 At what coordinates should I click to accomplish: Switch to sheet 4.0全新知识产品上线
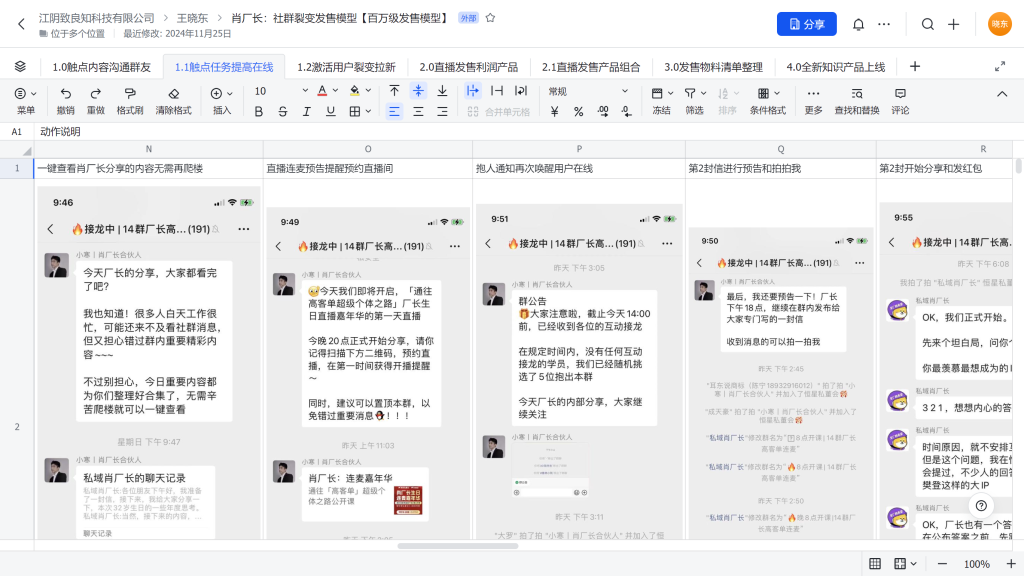[x=835, y=67]
